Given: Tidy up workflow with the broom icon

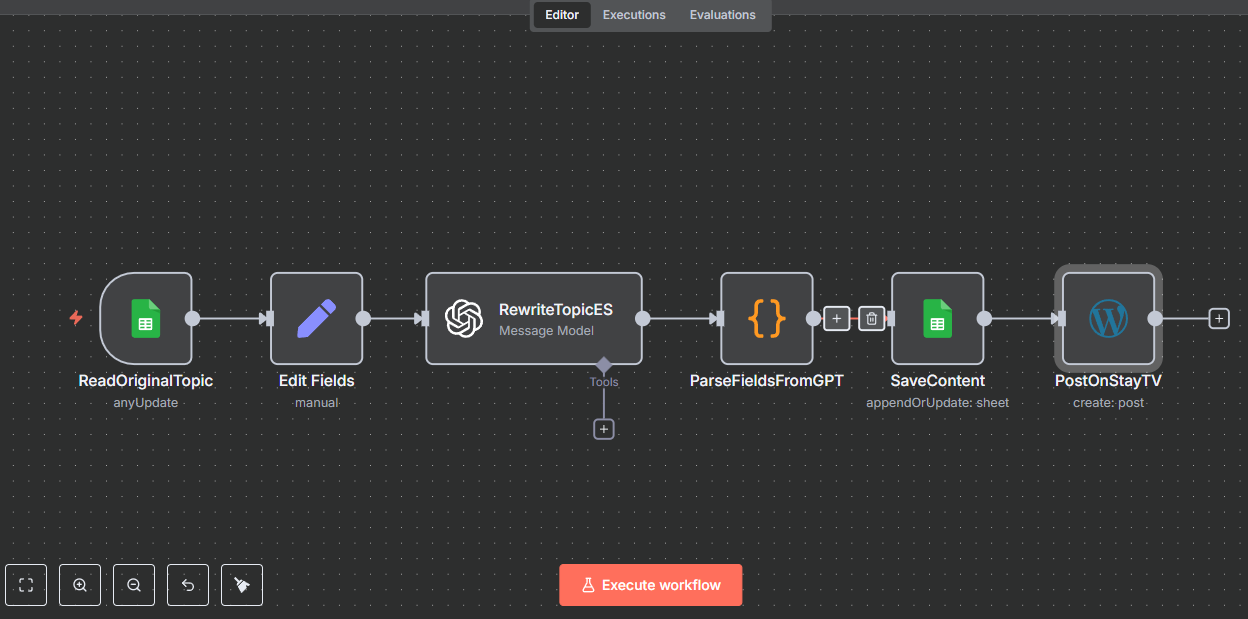Looking at the screenshot, I should [x=242, y=585].
